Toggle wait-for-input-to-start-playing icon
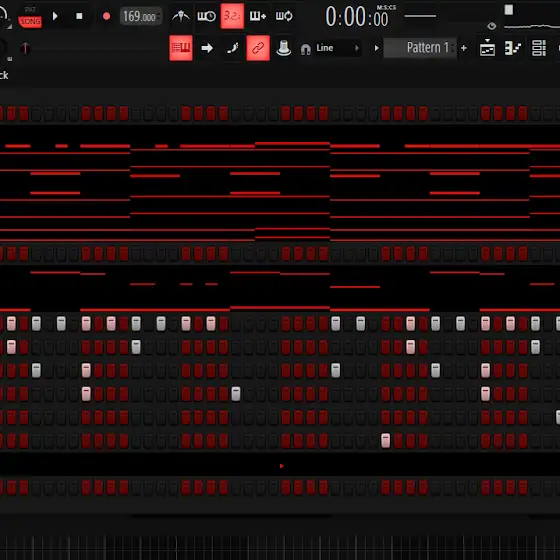This screenshot has height=560, width=560. click(206, 16)
